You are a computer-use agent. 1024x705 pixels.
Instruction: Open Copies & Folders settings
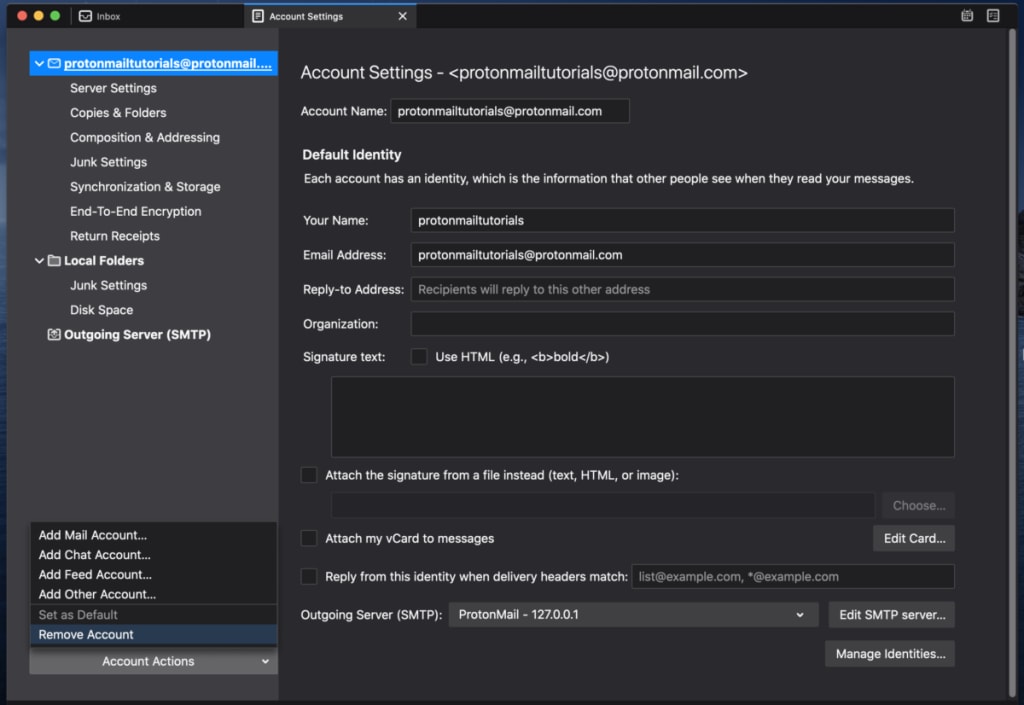[x=118, y=113]
